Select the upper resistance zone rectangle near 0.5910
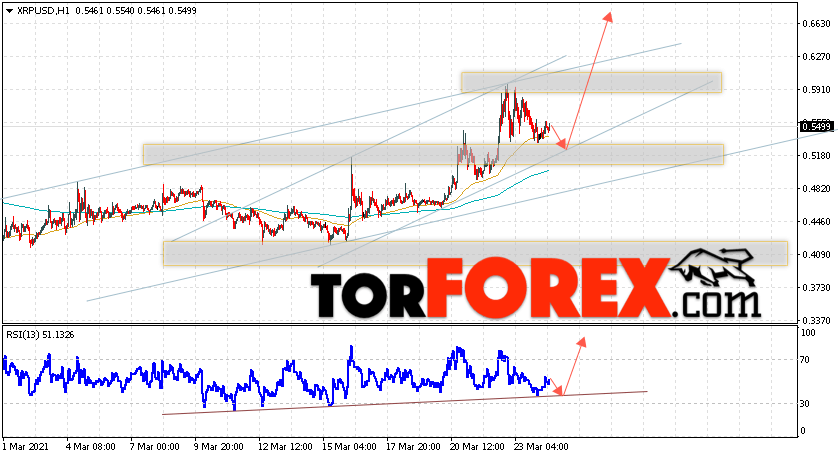 (x=592, y=82)
